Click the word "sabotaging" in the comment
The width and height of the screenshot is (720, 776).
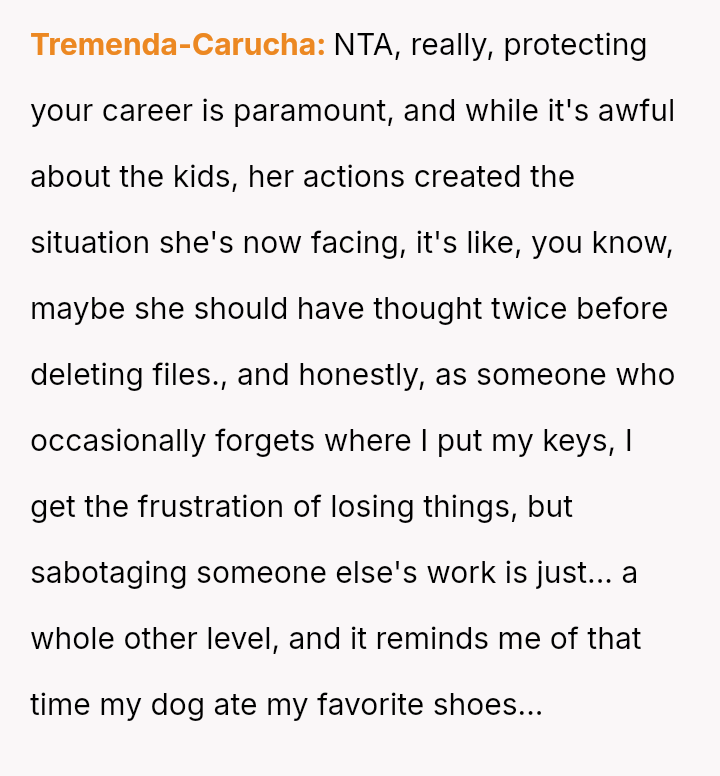[109, 573]
